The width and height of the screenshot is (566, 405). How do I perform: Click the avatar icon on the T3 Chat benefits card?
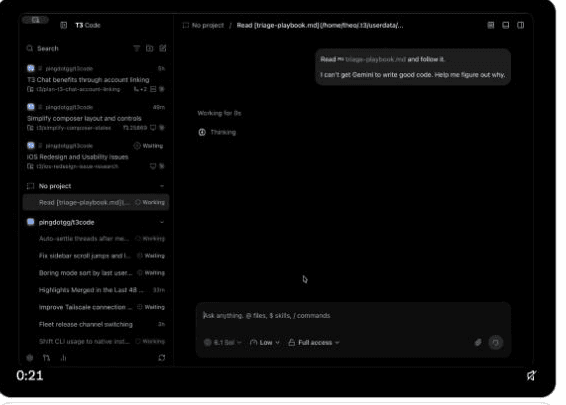click(31, 68)
